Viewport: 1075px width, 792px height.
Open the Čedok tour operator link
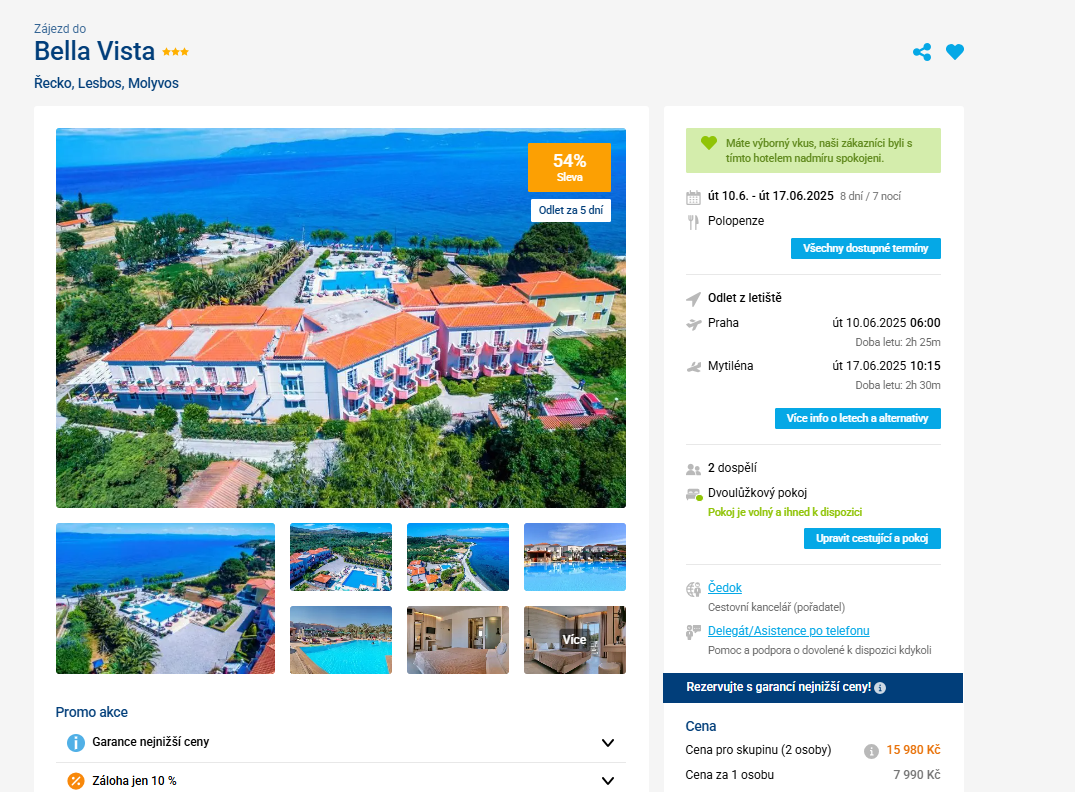(725, 588)
